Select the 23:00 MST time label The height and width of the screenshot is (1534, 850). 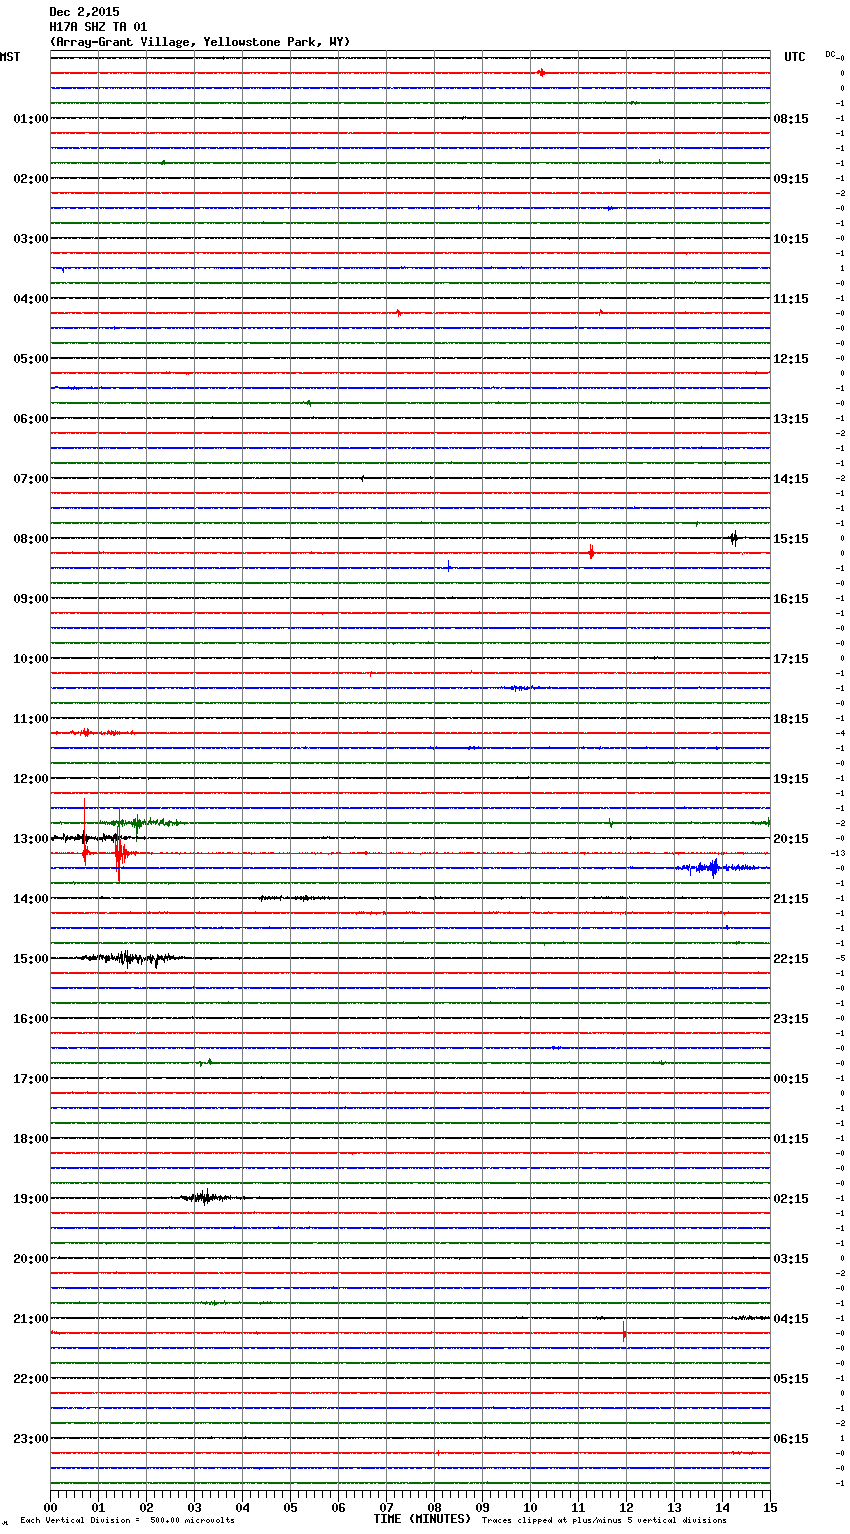(x=31, y=1439)
